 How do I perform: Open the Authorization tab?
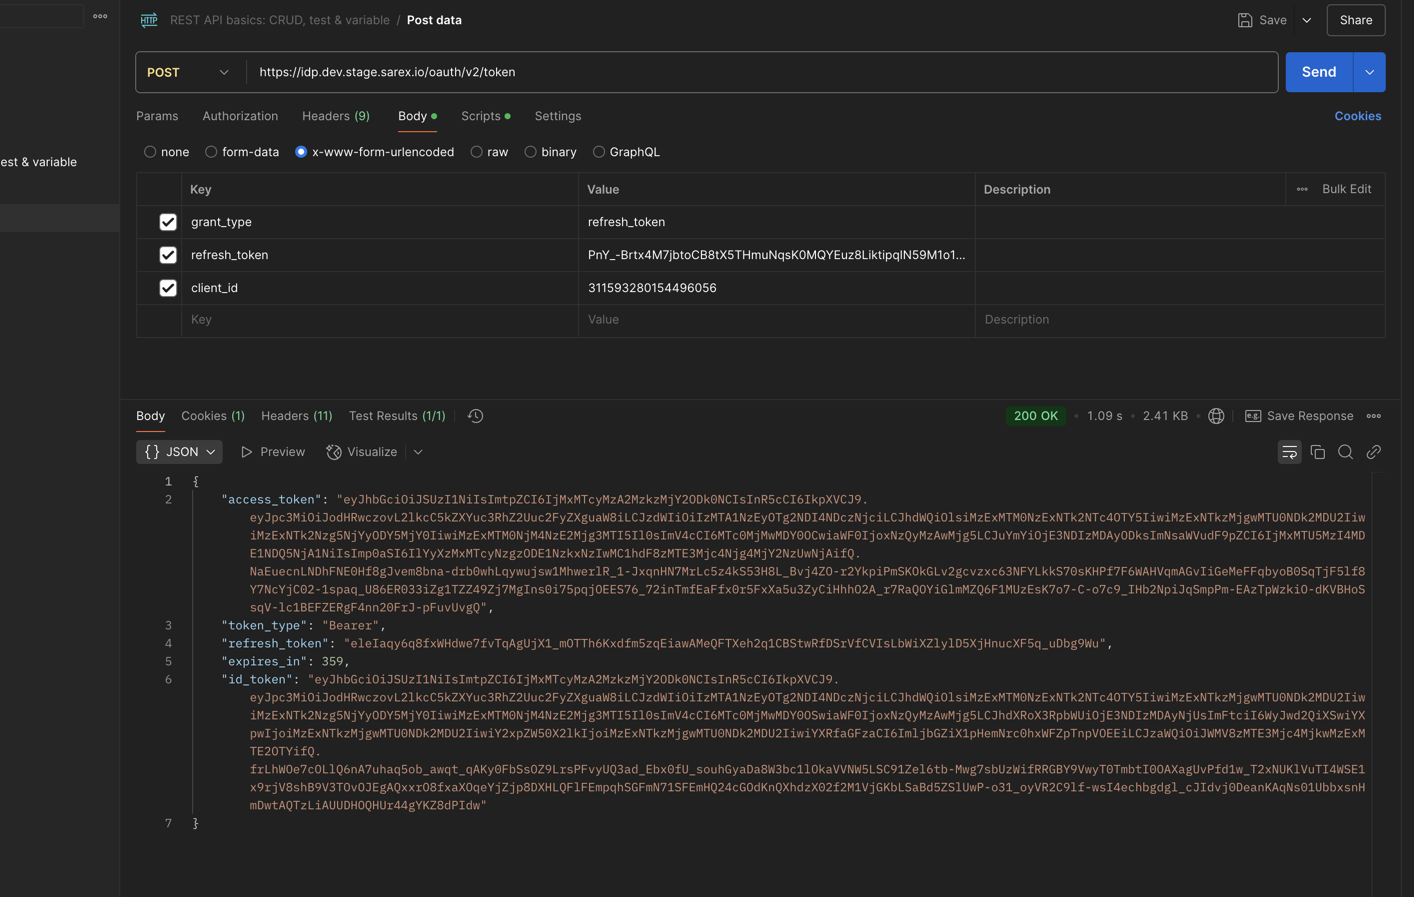240,116
